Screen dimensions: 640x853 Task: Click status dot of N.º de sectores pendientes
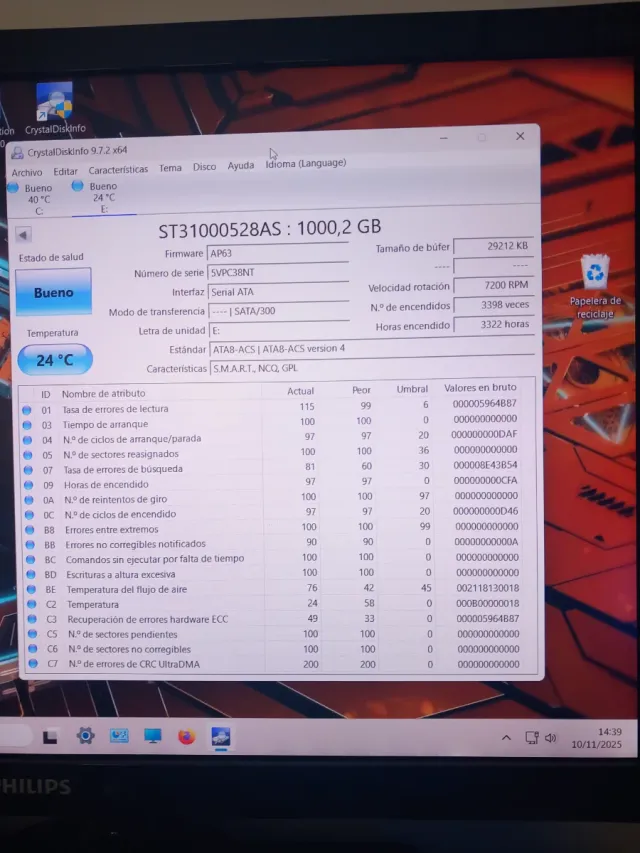33,634
